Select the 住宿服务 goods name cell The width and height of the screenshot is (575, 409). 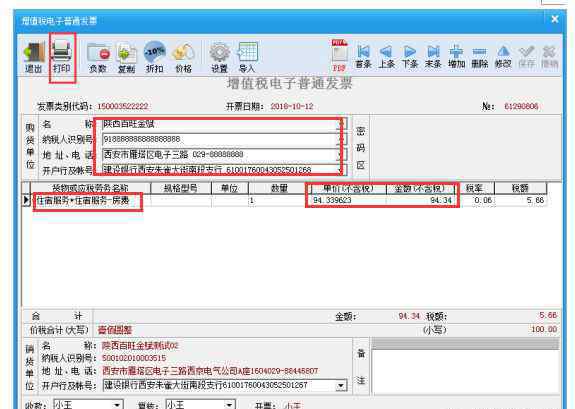[90, 200]
